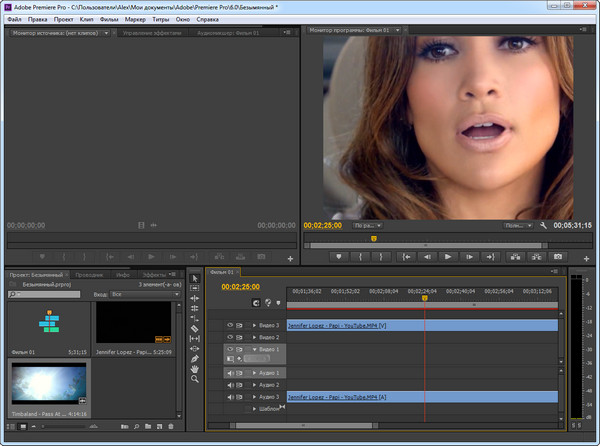The height and width of the screenshot is (446, 600).
Task: Select the Selection arrow tool
Action: (195, 277)
